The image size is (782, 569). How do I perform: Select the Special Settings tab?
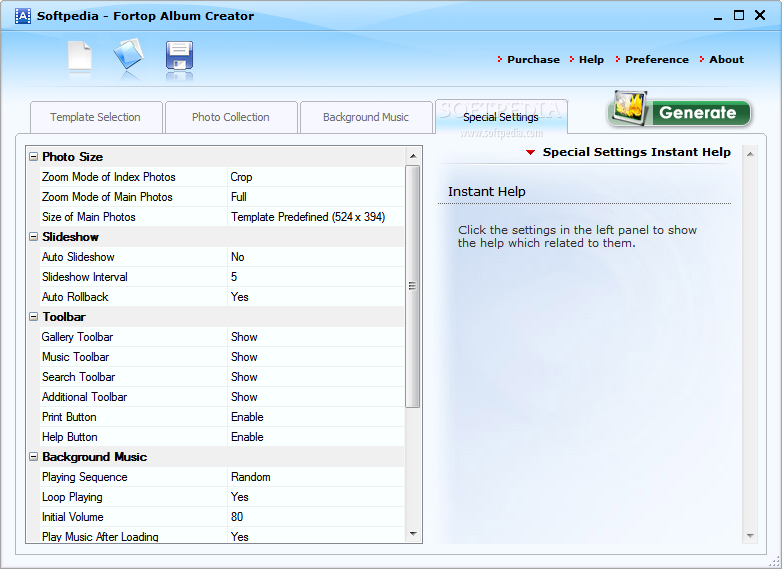(x=501, y=117)
